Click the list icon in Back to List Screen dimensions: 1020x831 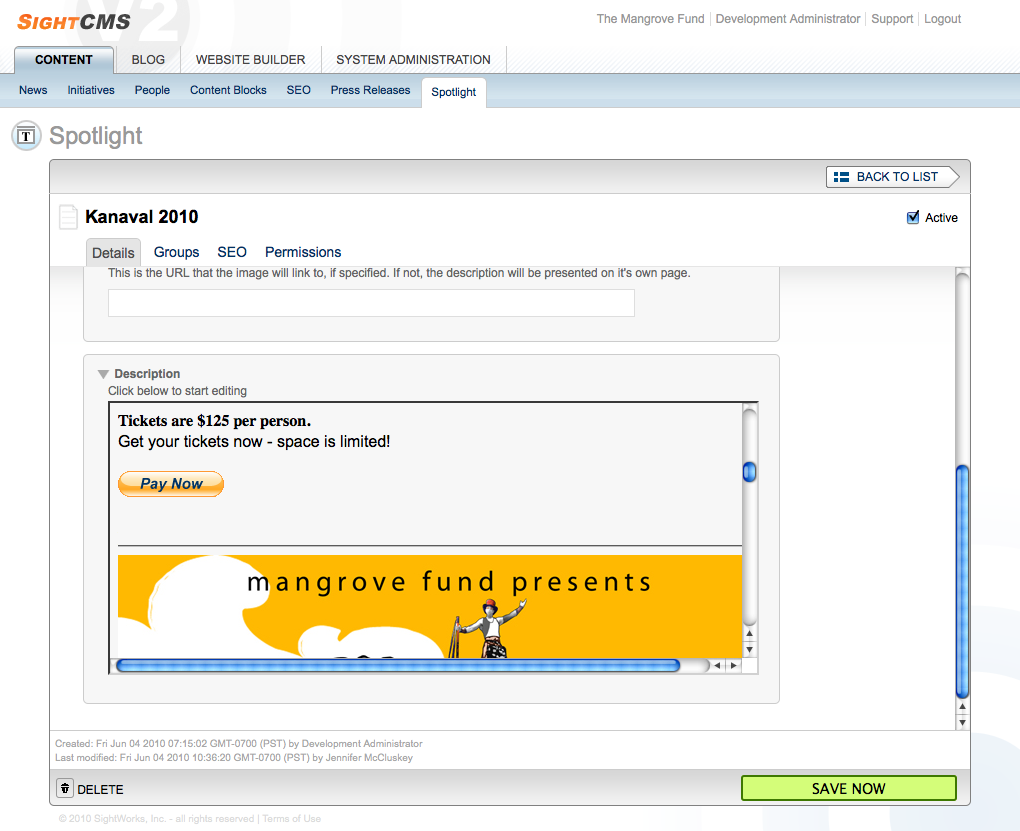841,177
